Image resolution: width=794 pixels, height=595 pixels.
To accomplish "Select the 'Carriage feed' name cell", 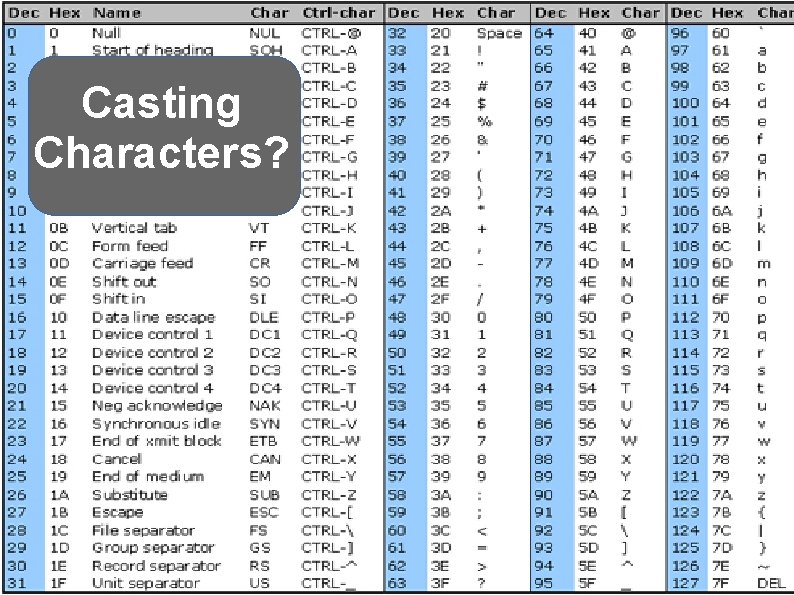I will tap(142, 264).
